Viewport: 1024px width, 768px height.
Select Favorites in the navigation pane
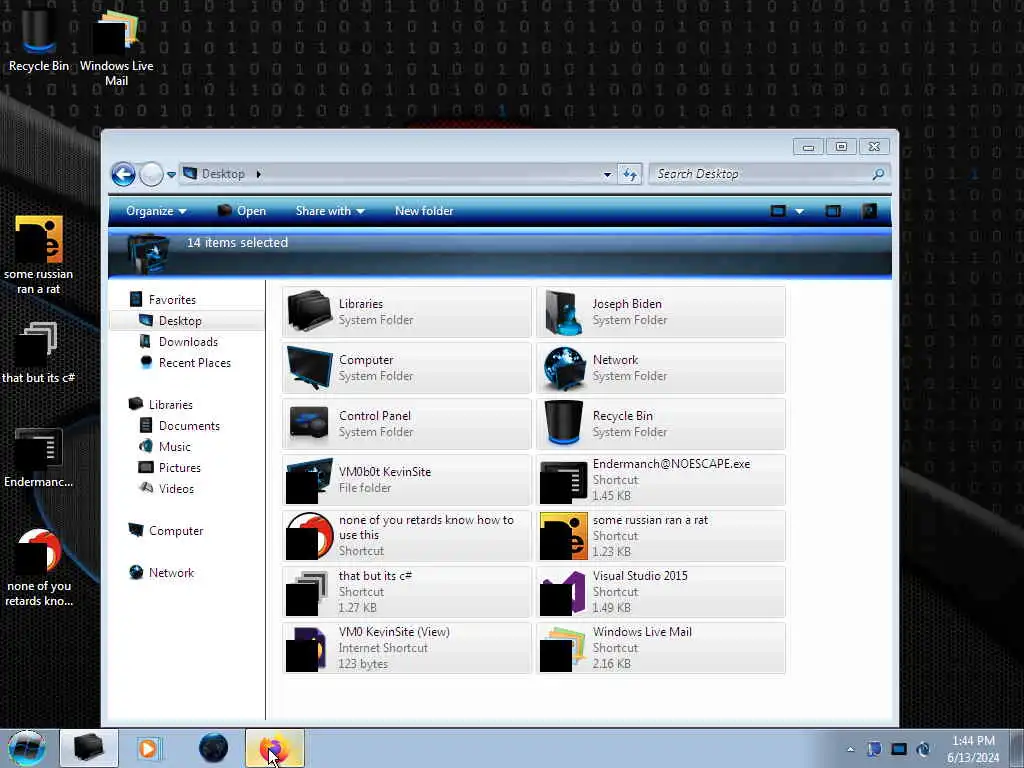point(172,300)
